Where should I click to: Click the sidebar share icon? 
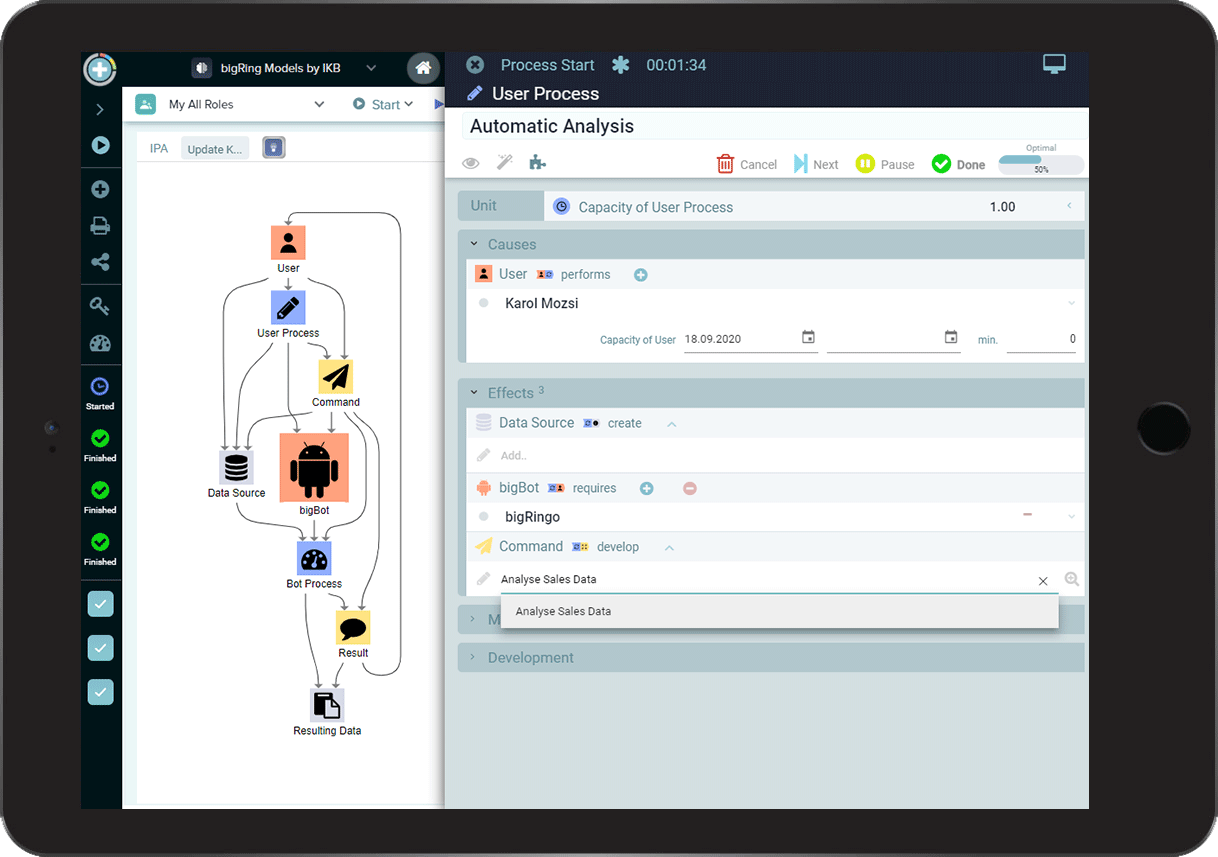pos(100,262)
